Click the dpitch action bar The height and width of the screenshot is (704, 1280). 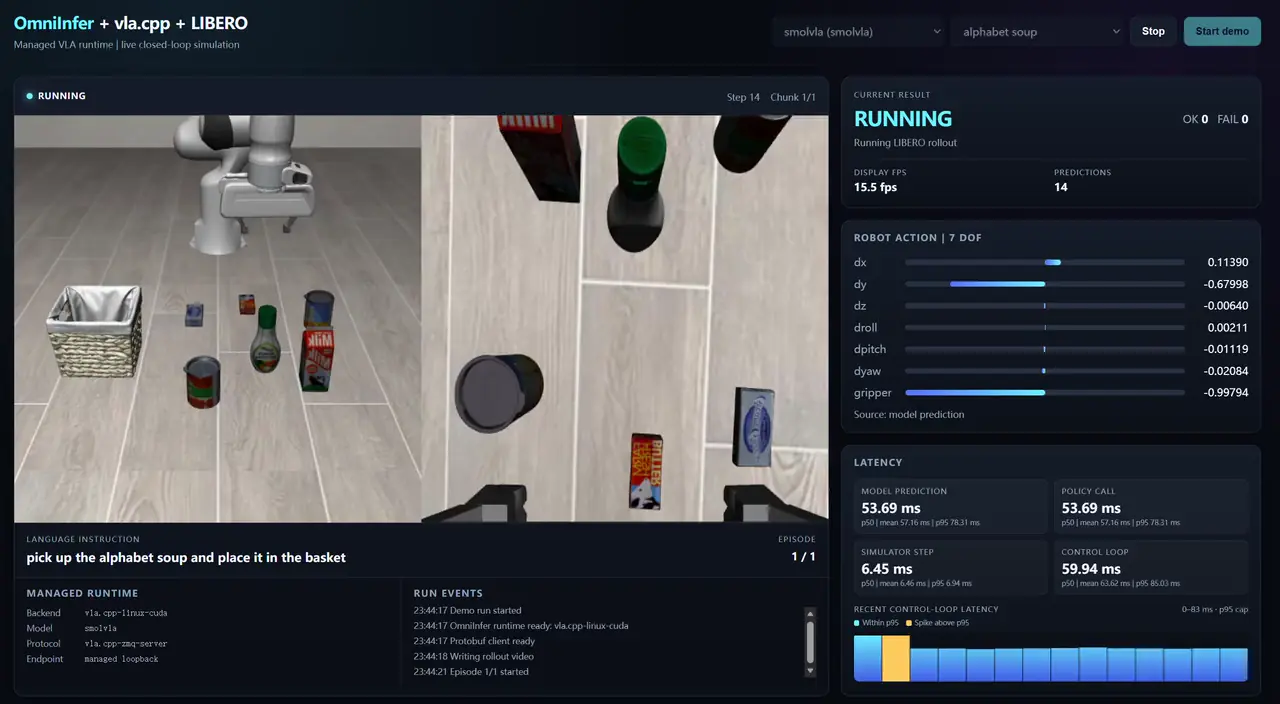coord(1045,349)
